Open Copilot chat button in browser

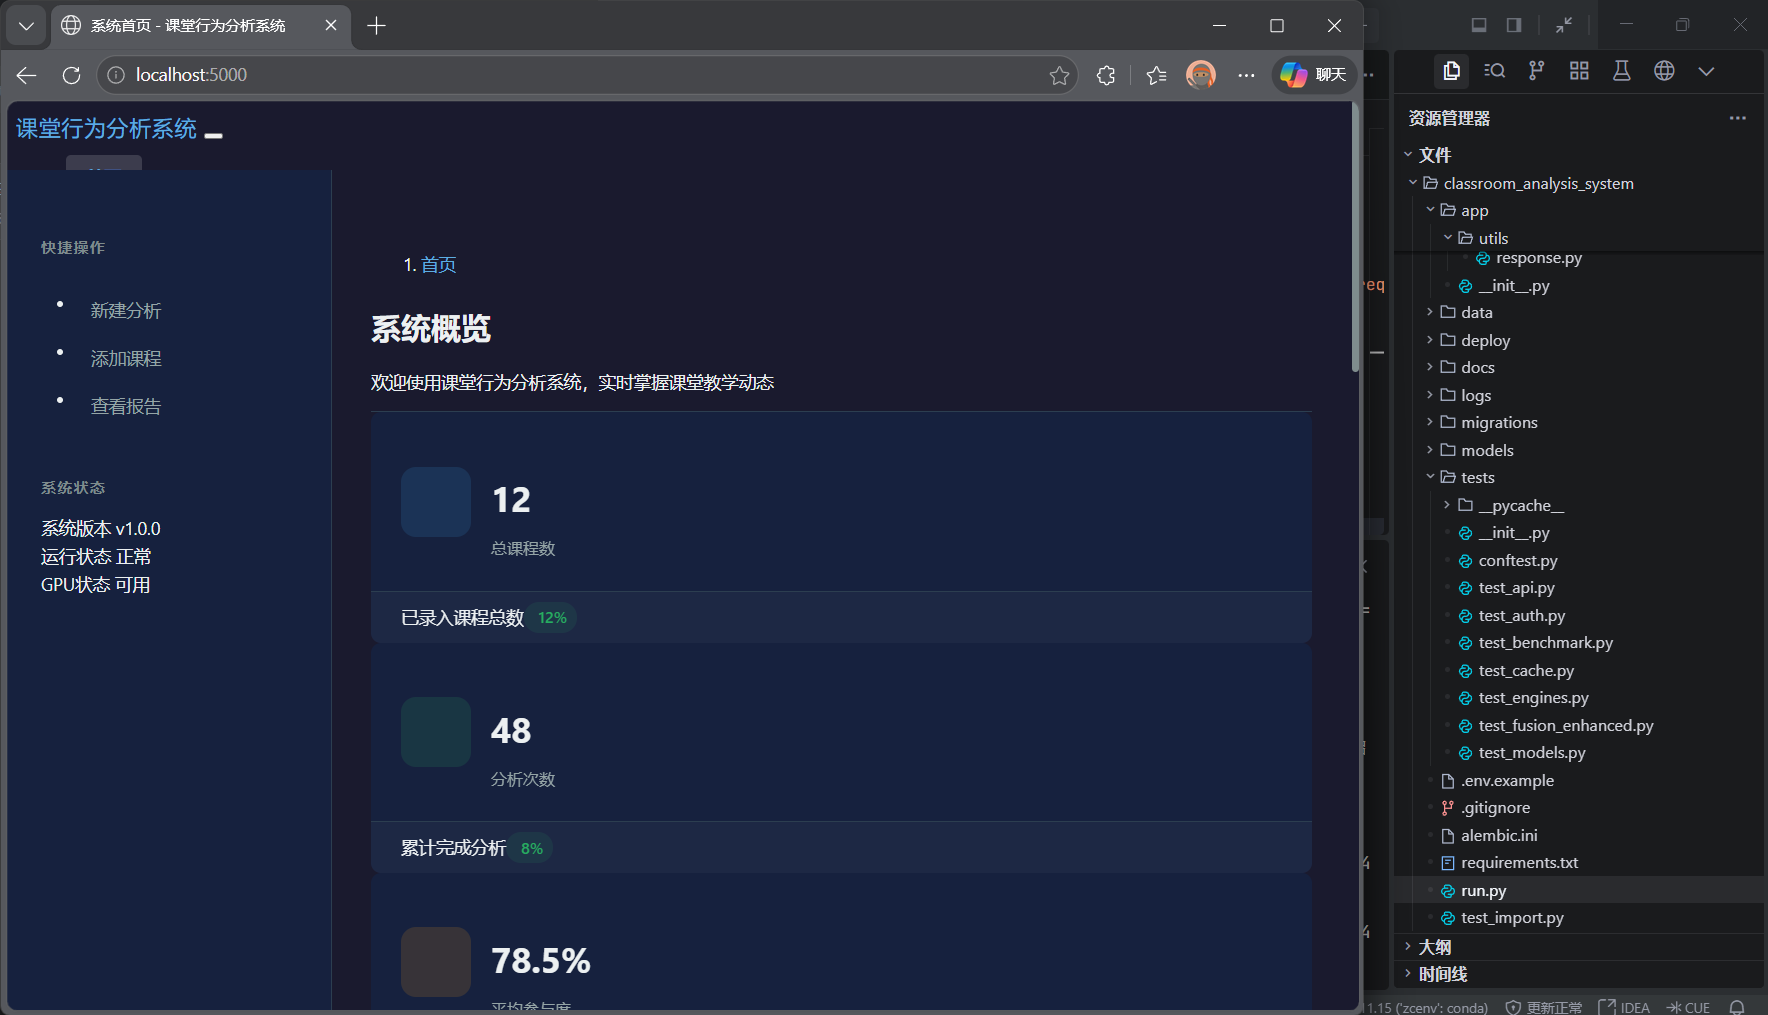pyautogui.click(x=1313, y=75)
